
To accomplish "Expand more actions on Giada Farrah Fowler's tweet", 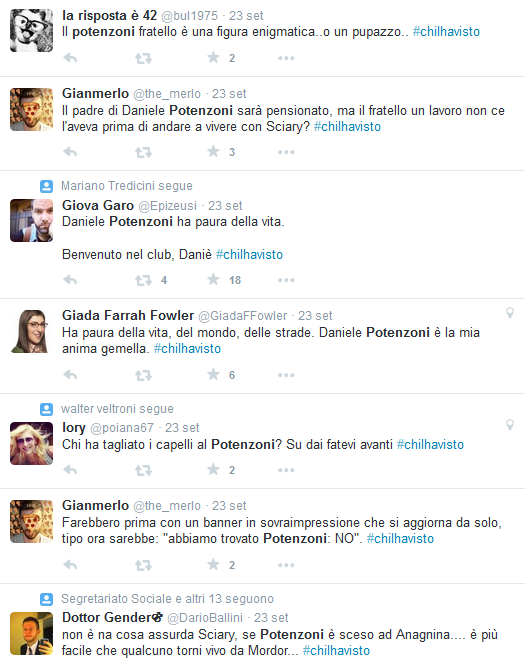I will point(286,375).
